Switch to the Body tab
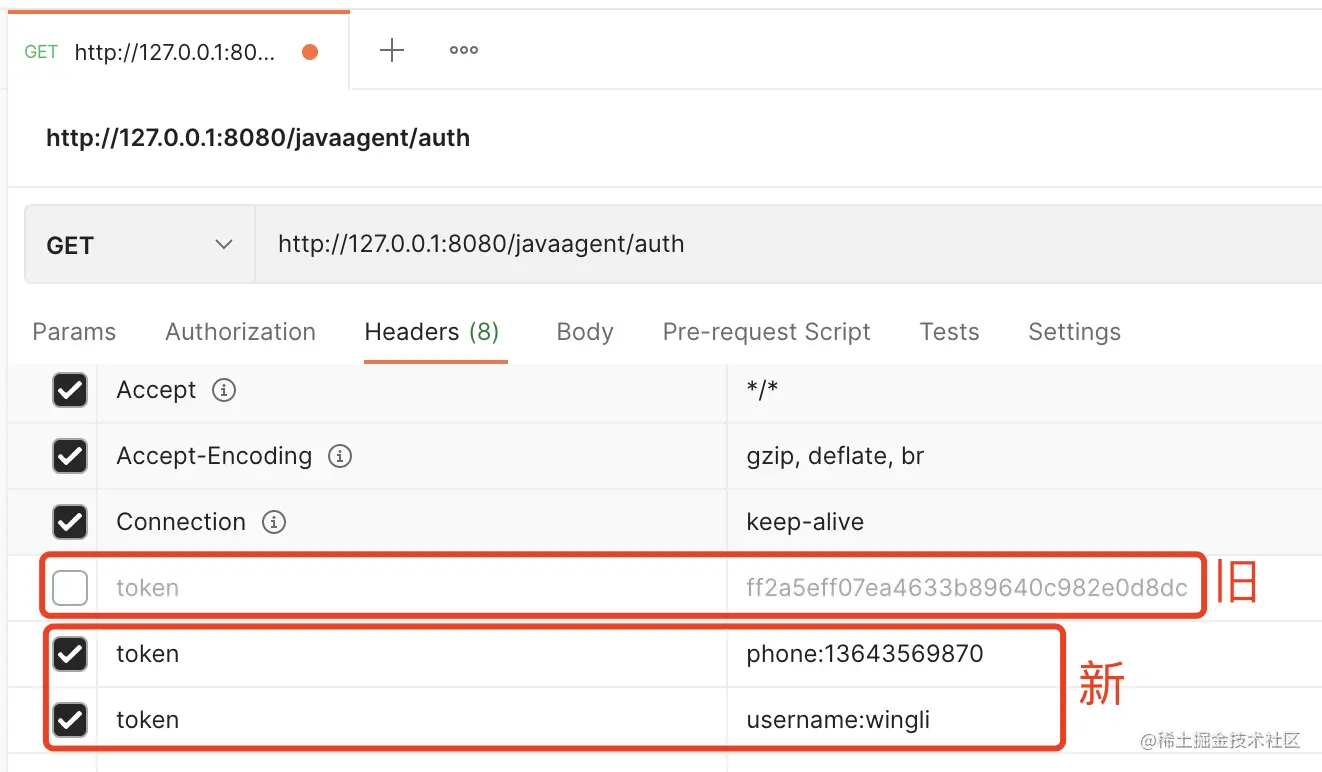The image size is (1322, 772). point(585,332)
